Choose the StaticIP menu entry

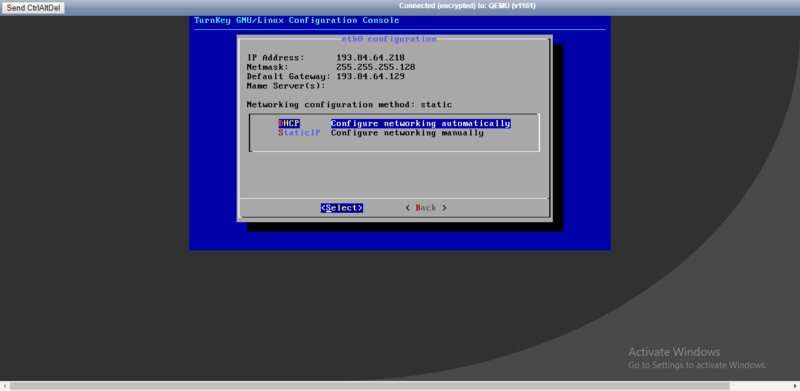pyautogui.click(x=299, y=133)
